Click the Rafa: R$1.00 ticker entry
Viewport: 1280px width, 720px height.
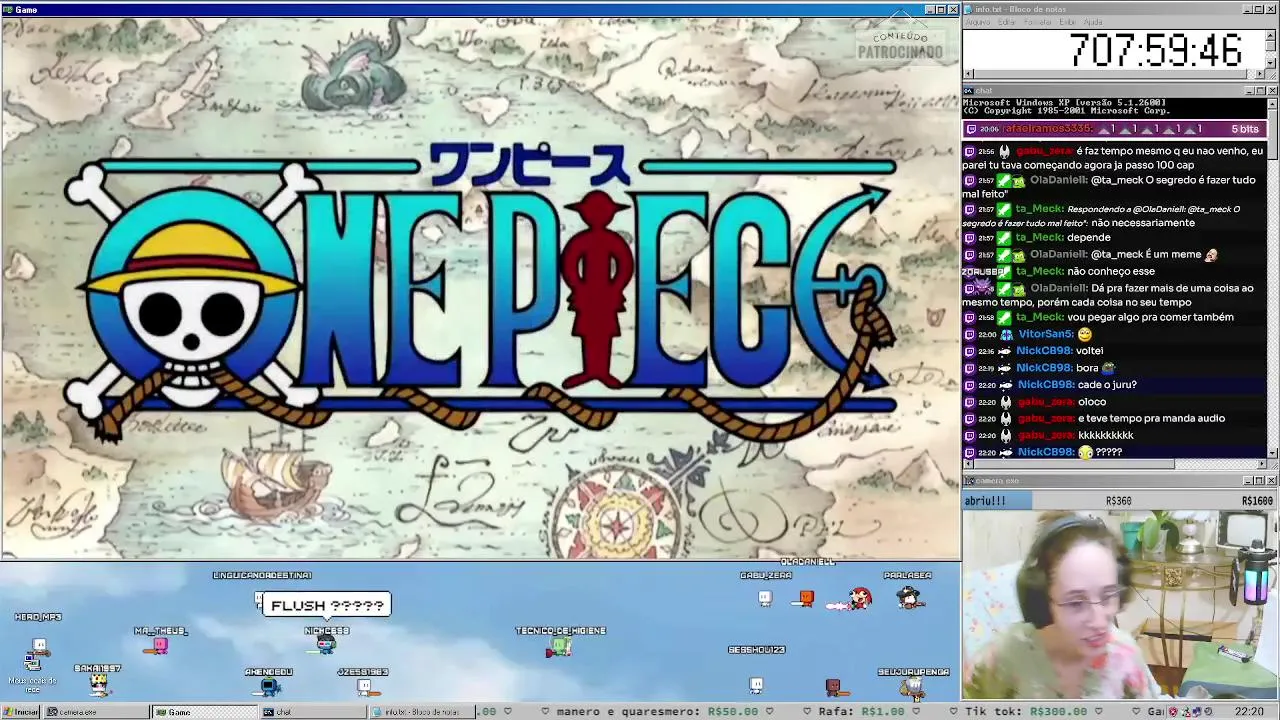[860, 712]
